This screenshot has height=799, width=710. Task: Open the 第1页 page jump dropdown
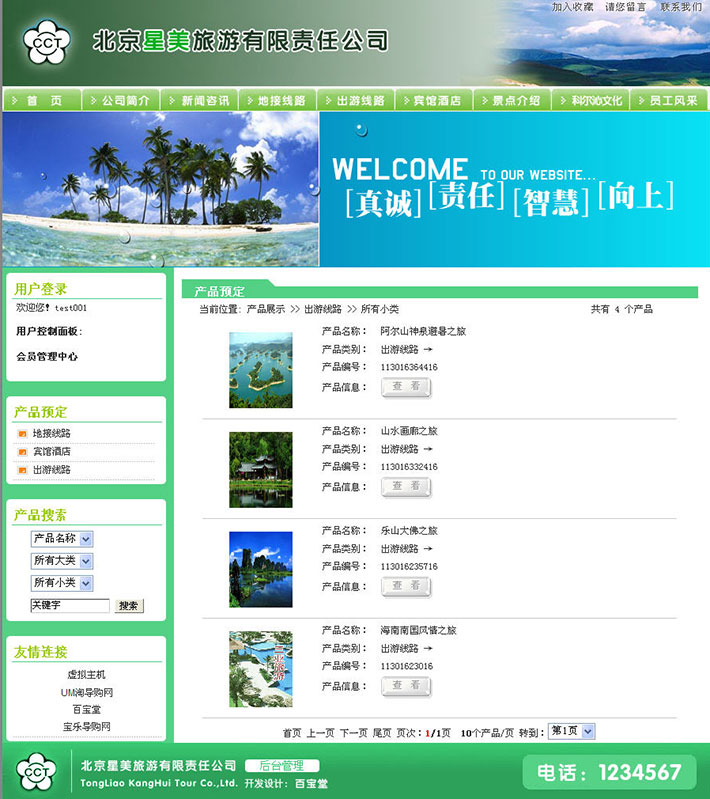point(587,731)
